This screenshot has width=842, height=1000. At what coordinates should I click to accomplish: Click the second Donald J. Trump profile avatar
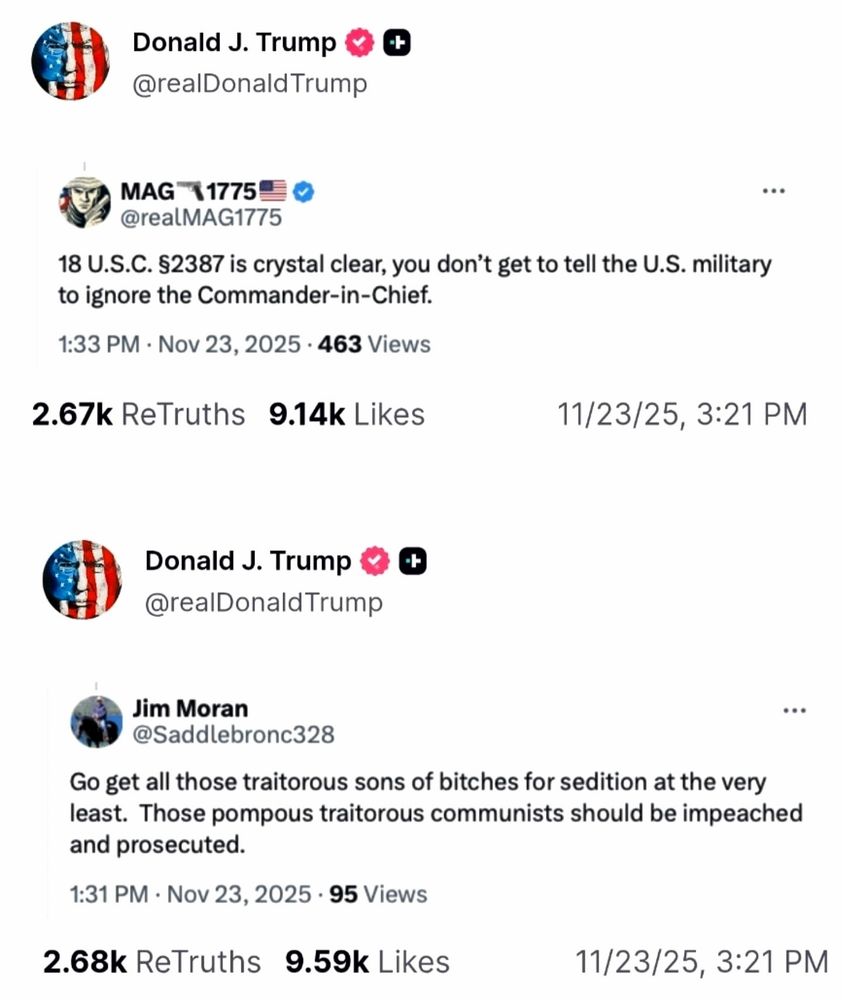click(82, 579)
